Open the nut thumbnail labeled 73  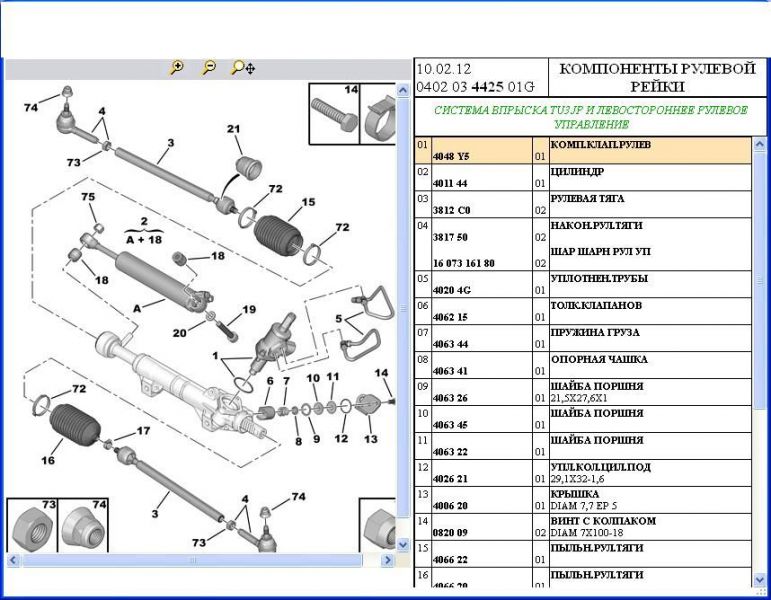31,527
